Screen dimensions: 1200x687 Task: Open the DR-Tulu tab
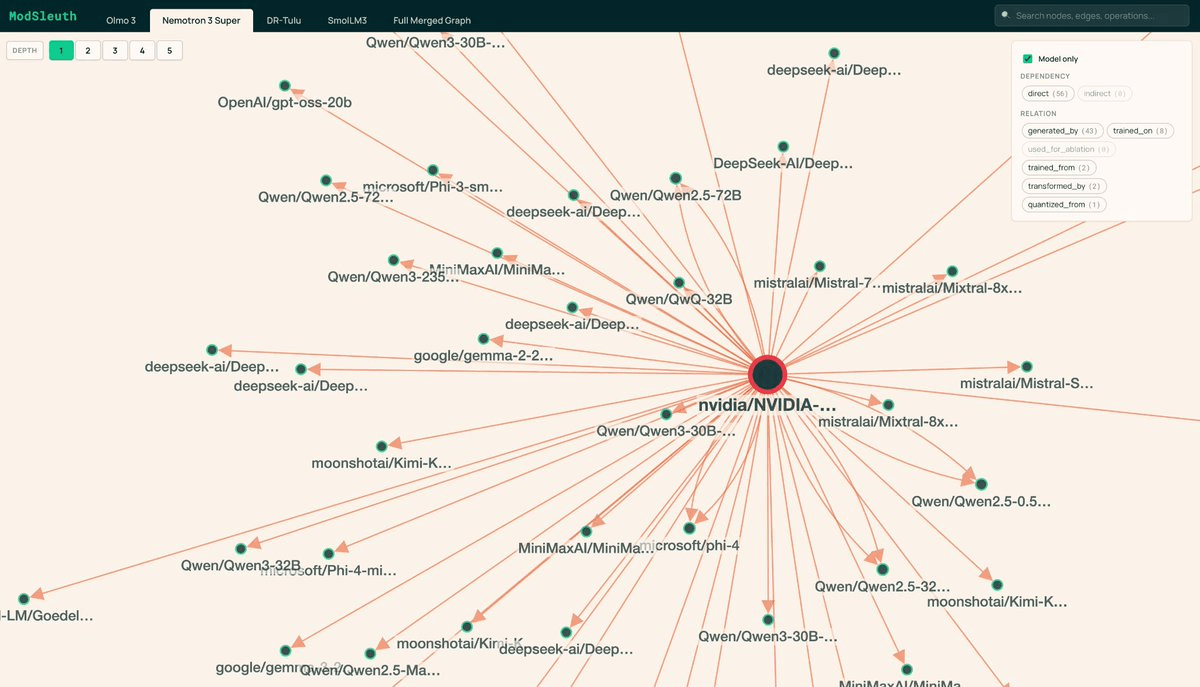pyautogui.click(x=284, y=20)
